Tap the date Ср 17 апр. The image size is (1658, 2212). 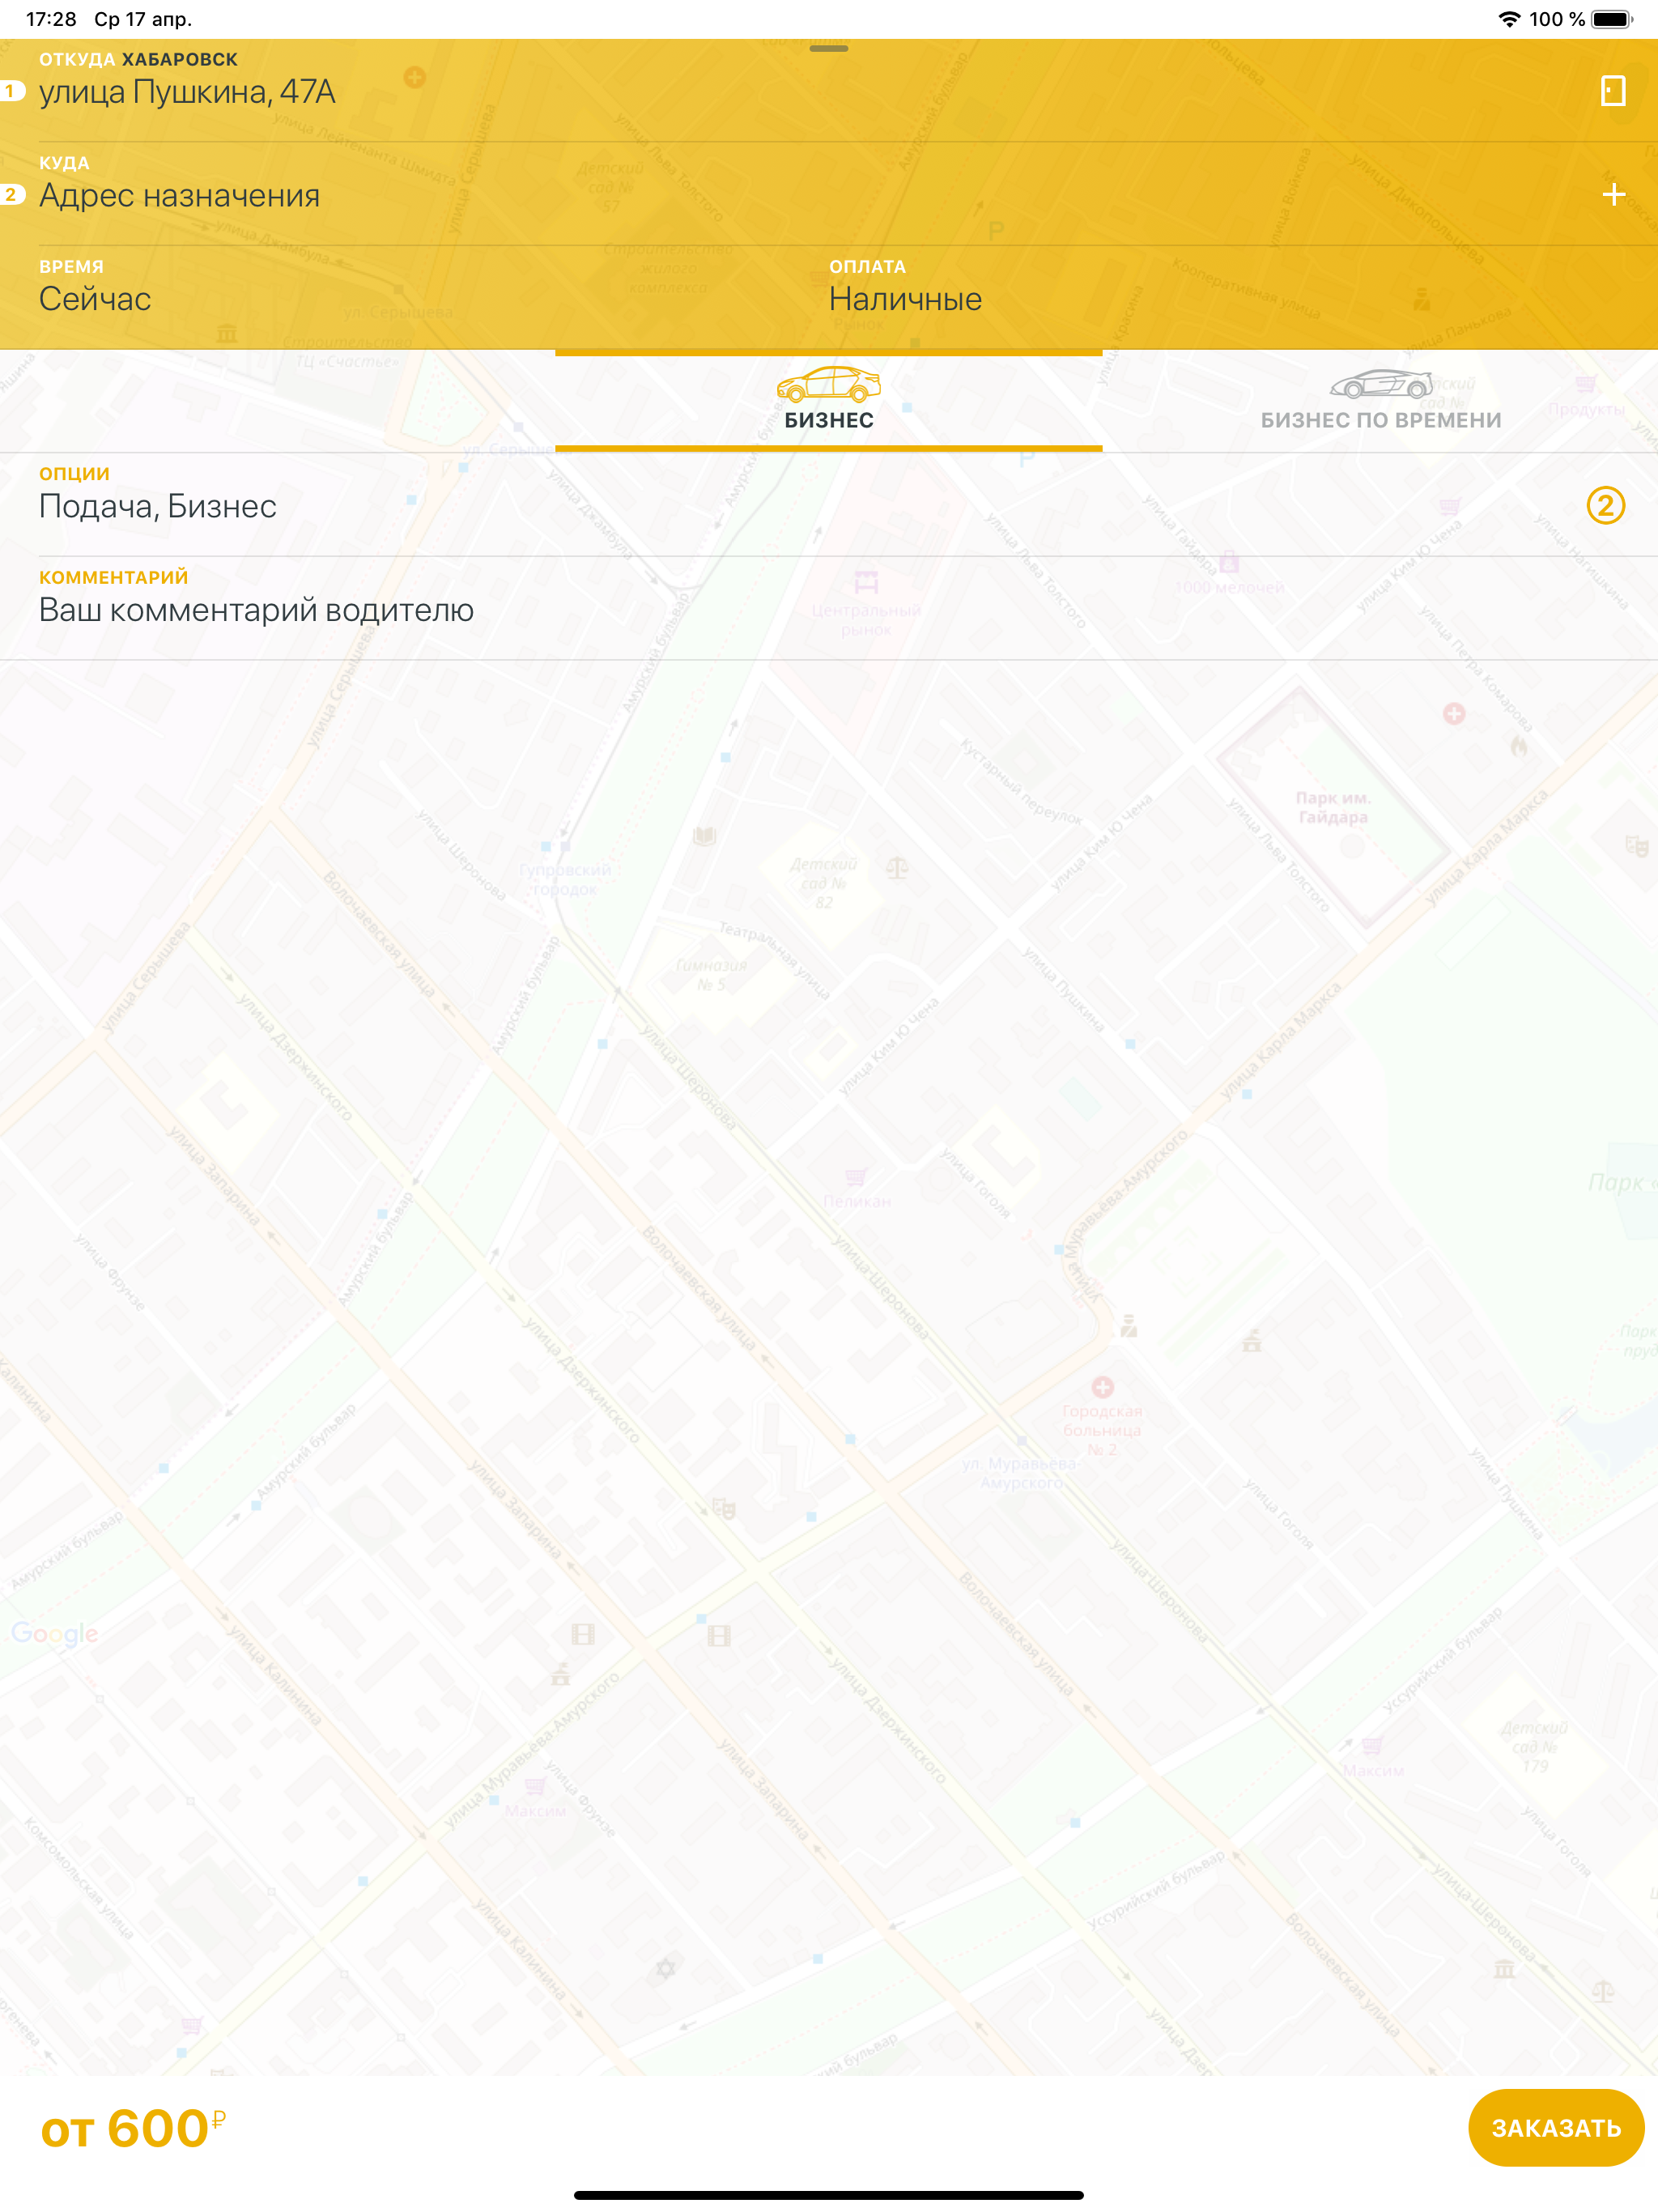pyautogui.click(x=143, y=19)
